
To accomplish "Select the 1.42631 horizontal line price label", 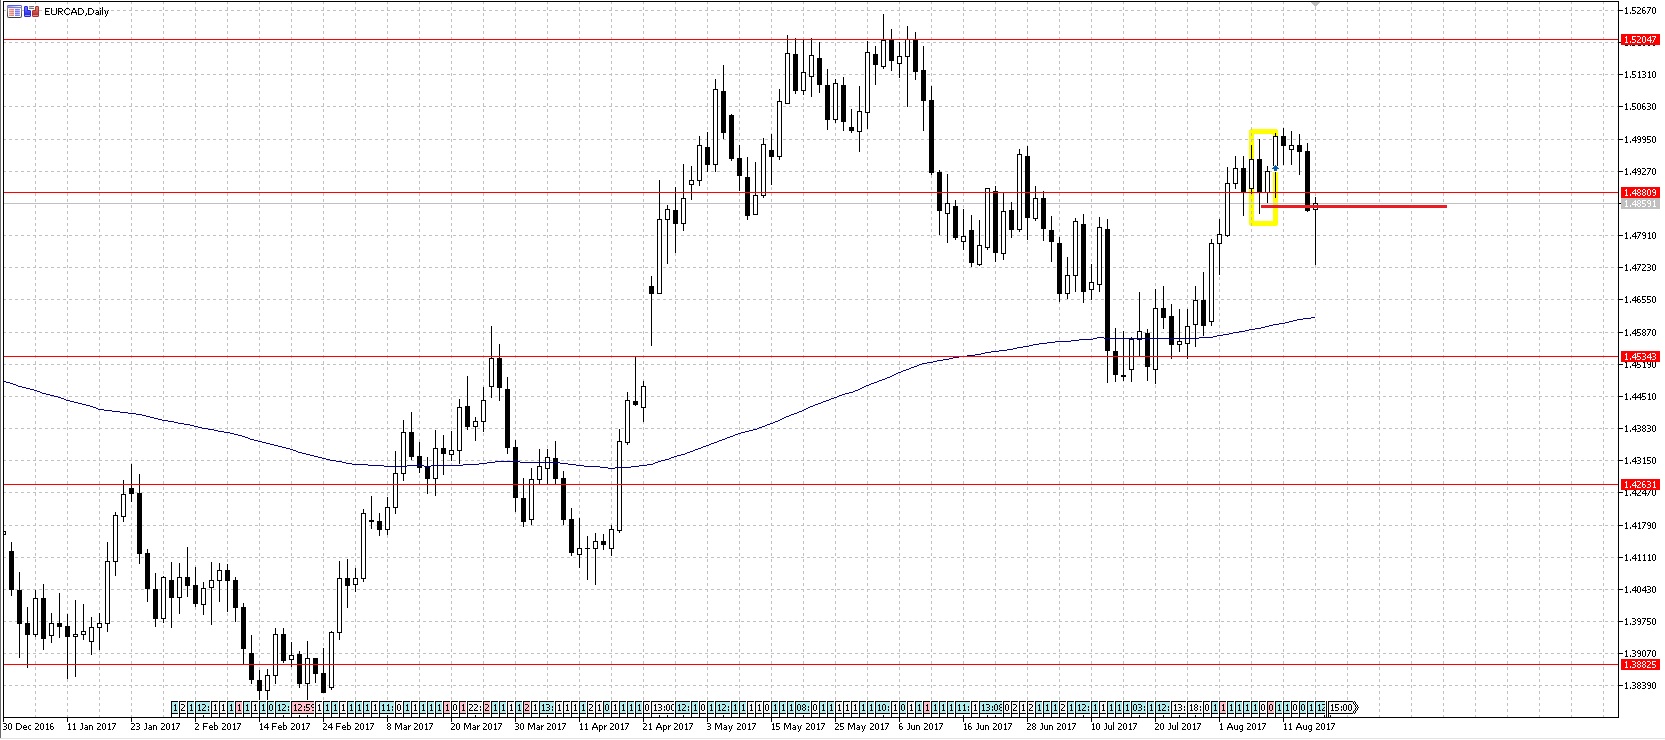I will point(1640,485).
